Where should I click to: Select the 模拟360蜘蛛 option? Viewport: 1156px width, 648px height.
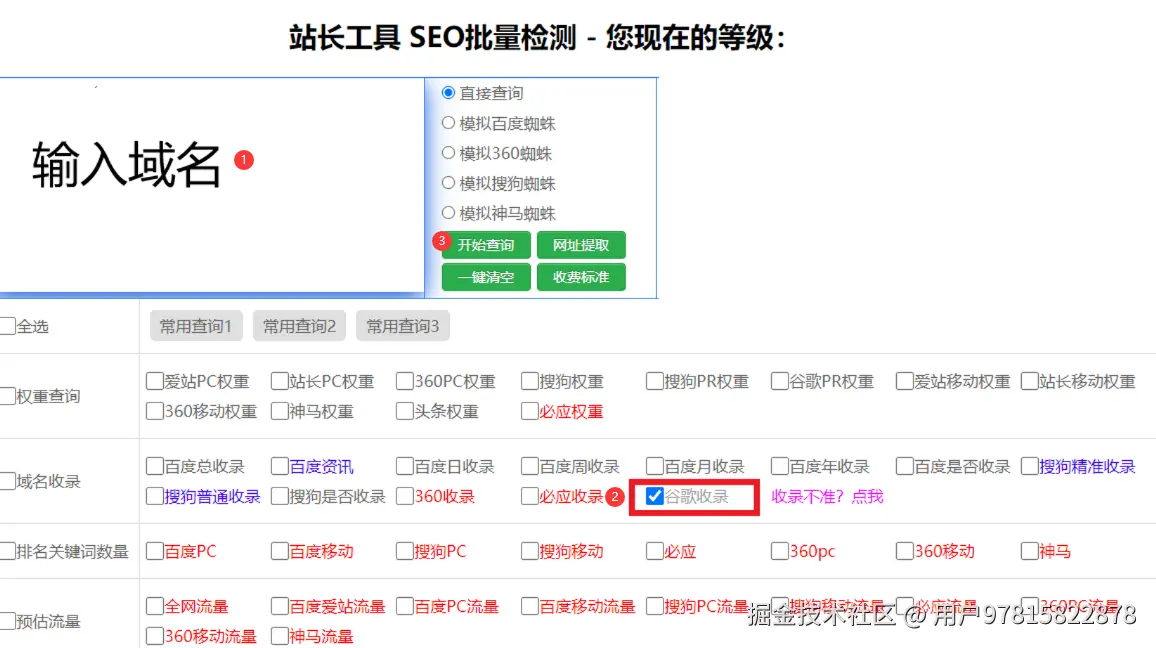click(x=449, y=153)
